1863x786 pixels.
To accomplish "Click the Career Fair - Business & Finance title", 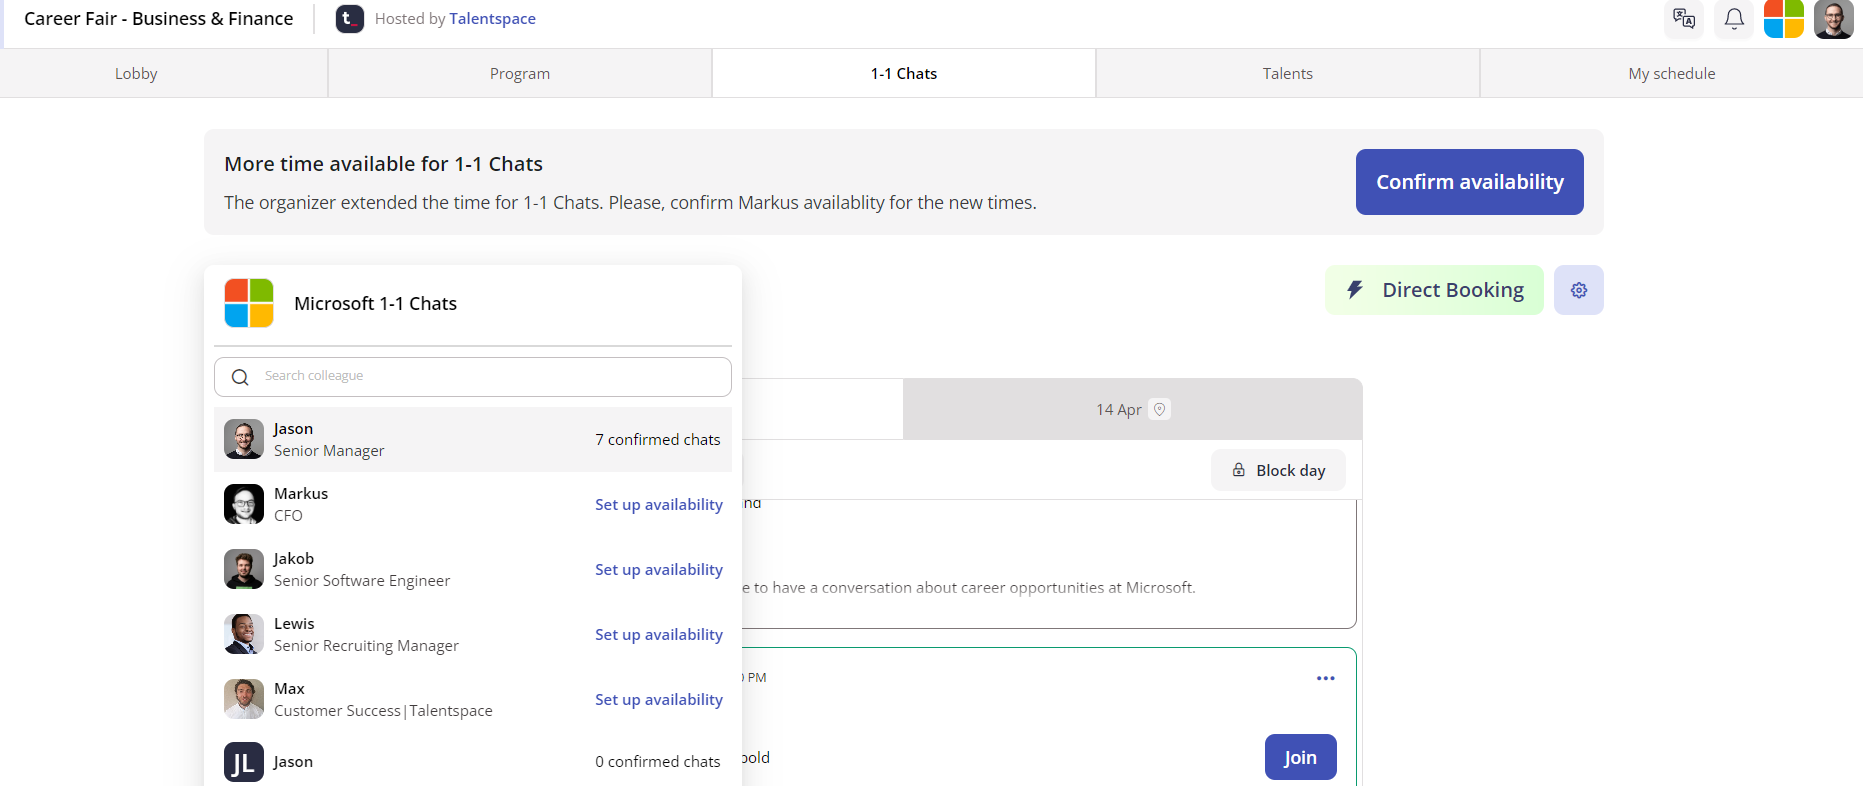I will [x=159, y=19].
